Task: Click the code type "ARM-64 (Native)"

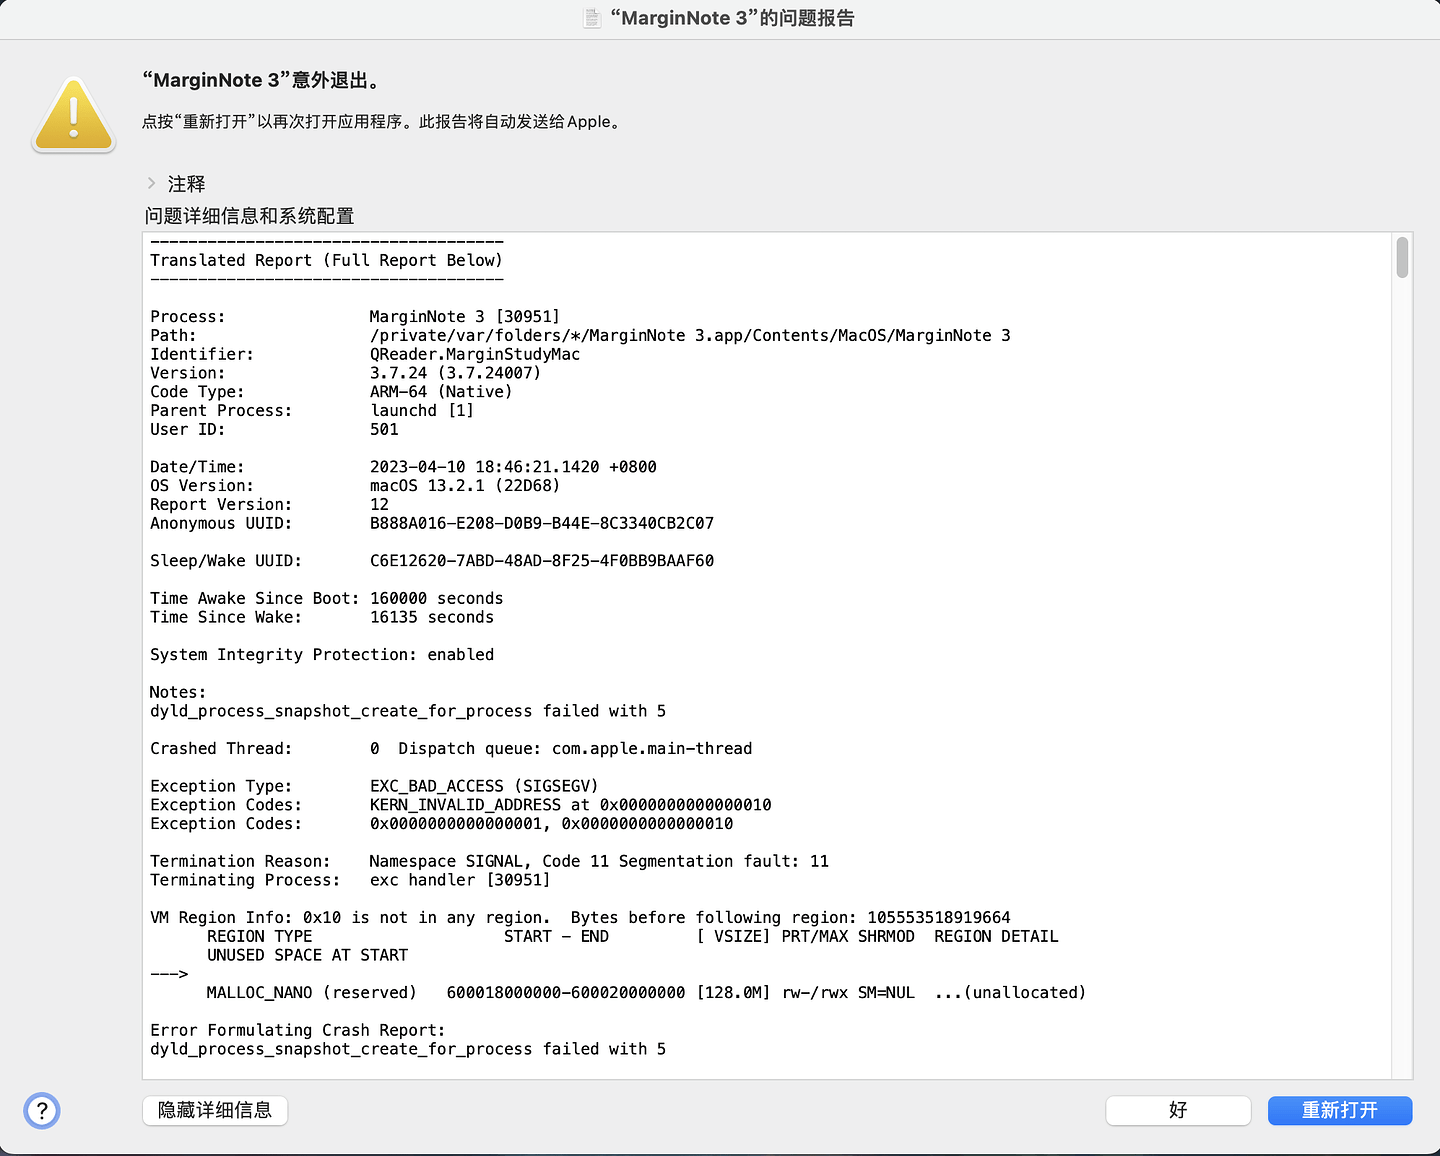Action: coord(441,392)
